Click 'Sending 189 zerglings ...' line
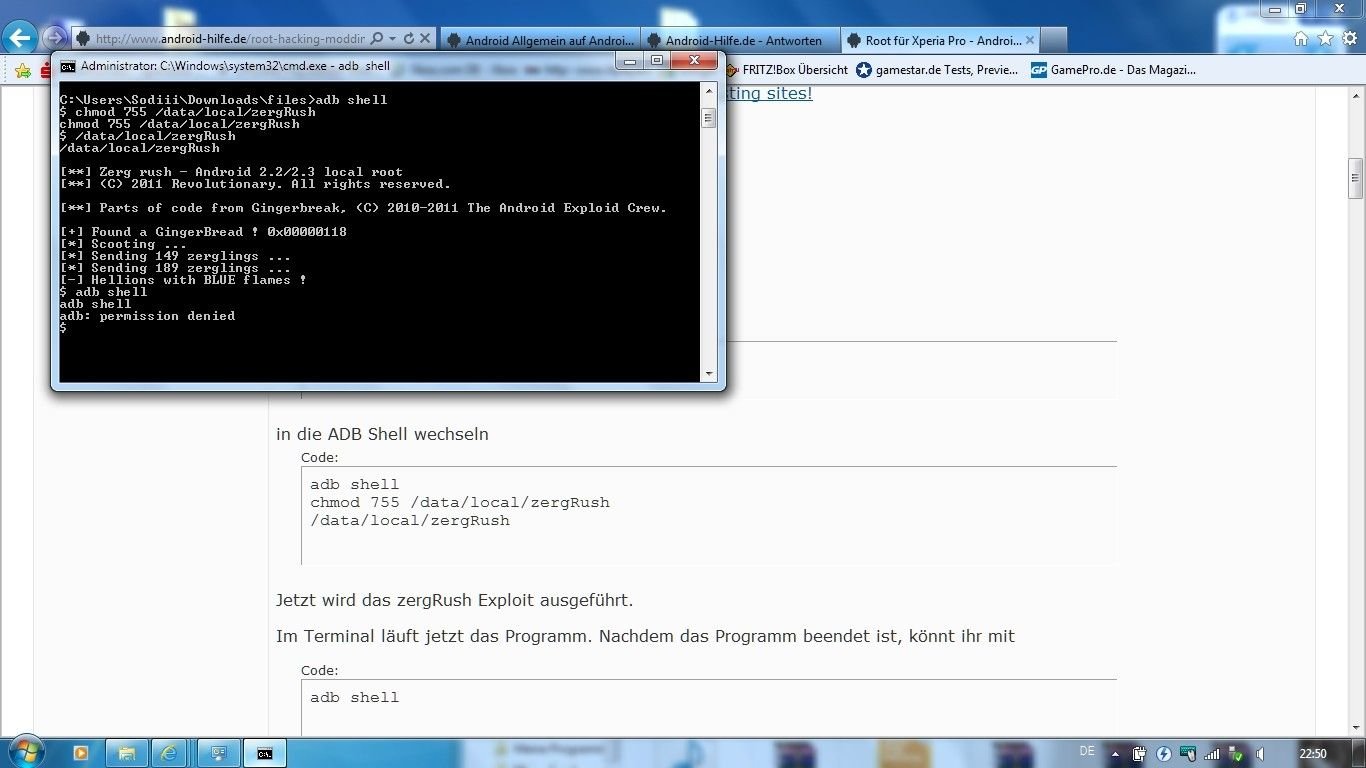This screenshot has width=1366, height=768. pyautogui.click(x=175, y=268)
